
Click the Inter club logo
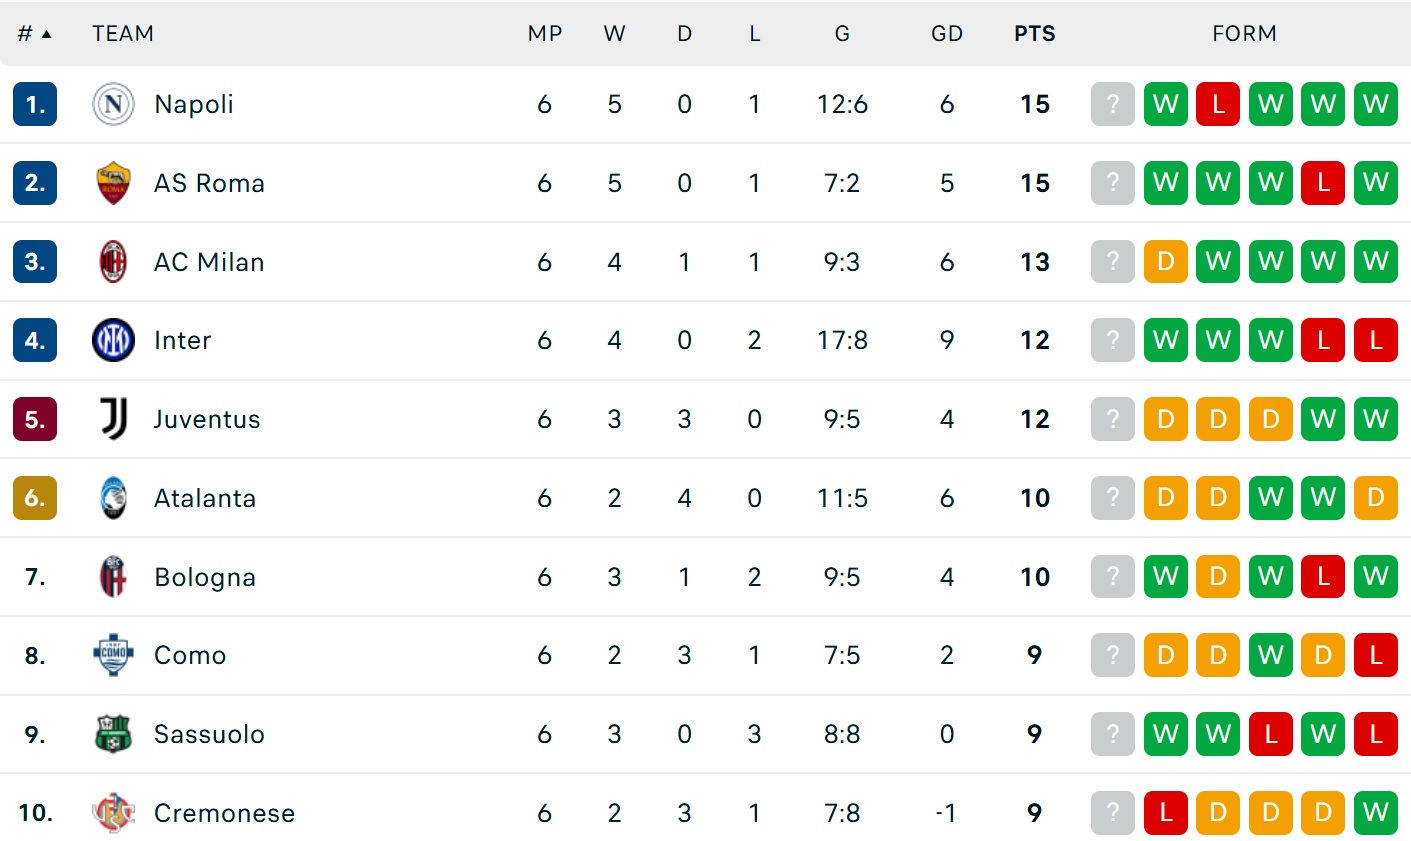[x=113, y=340]
